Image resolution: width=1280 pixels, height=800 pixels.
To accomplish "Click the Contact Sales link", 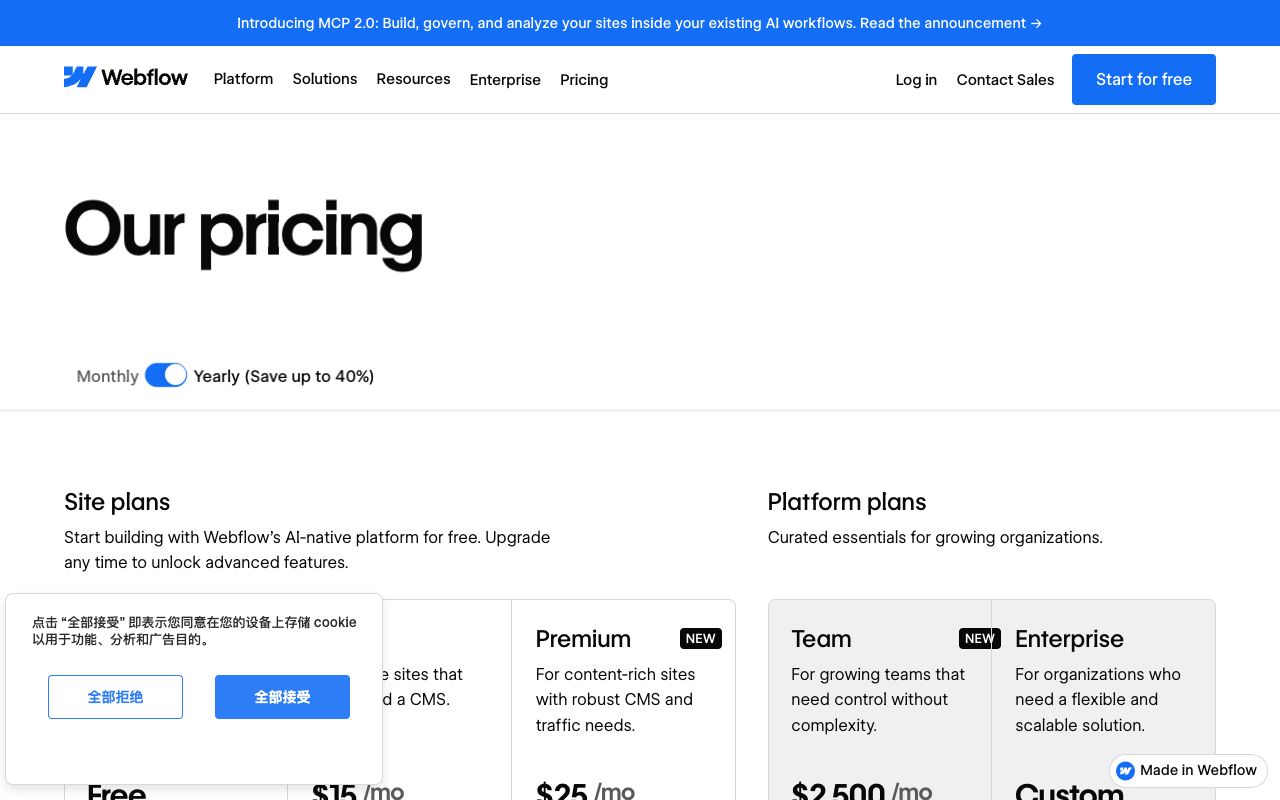I will pos(1005,80).
